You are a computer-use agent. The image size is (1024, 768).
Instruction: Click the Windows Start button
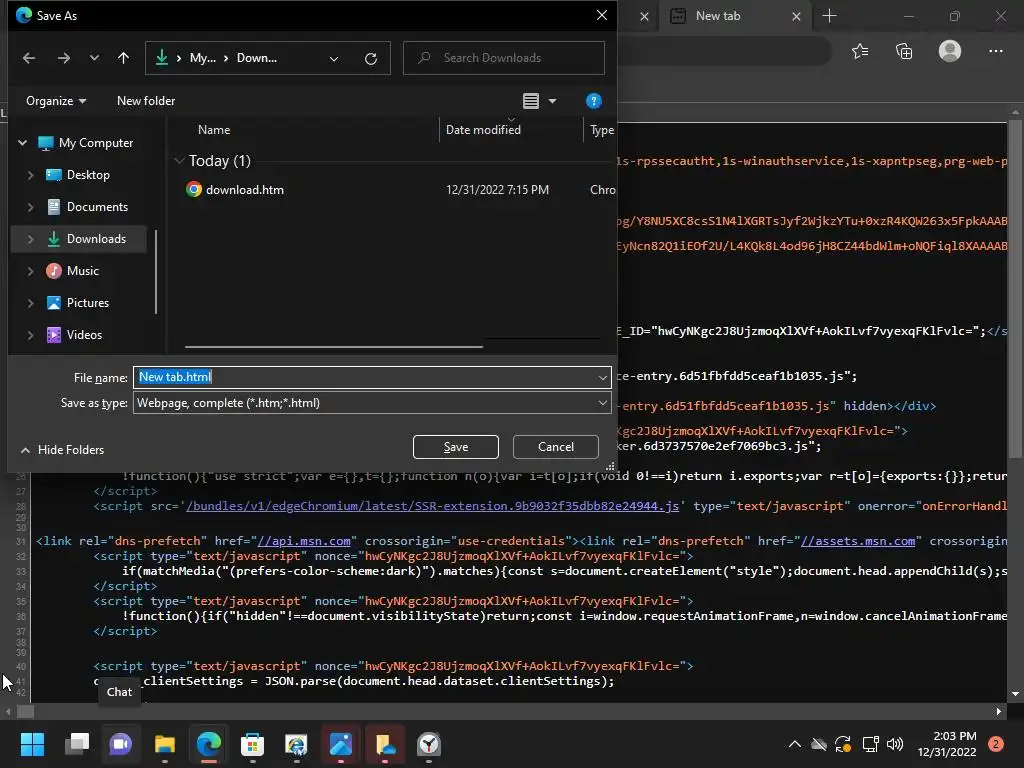32,744
